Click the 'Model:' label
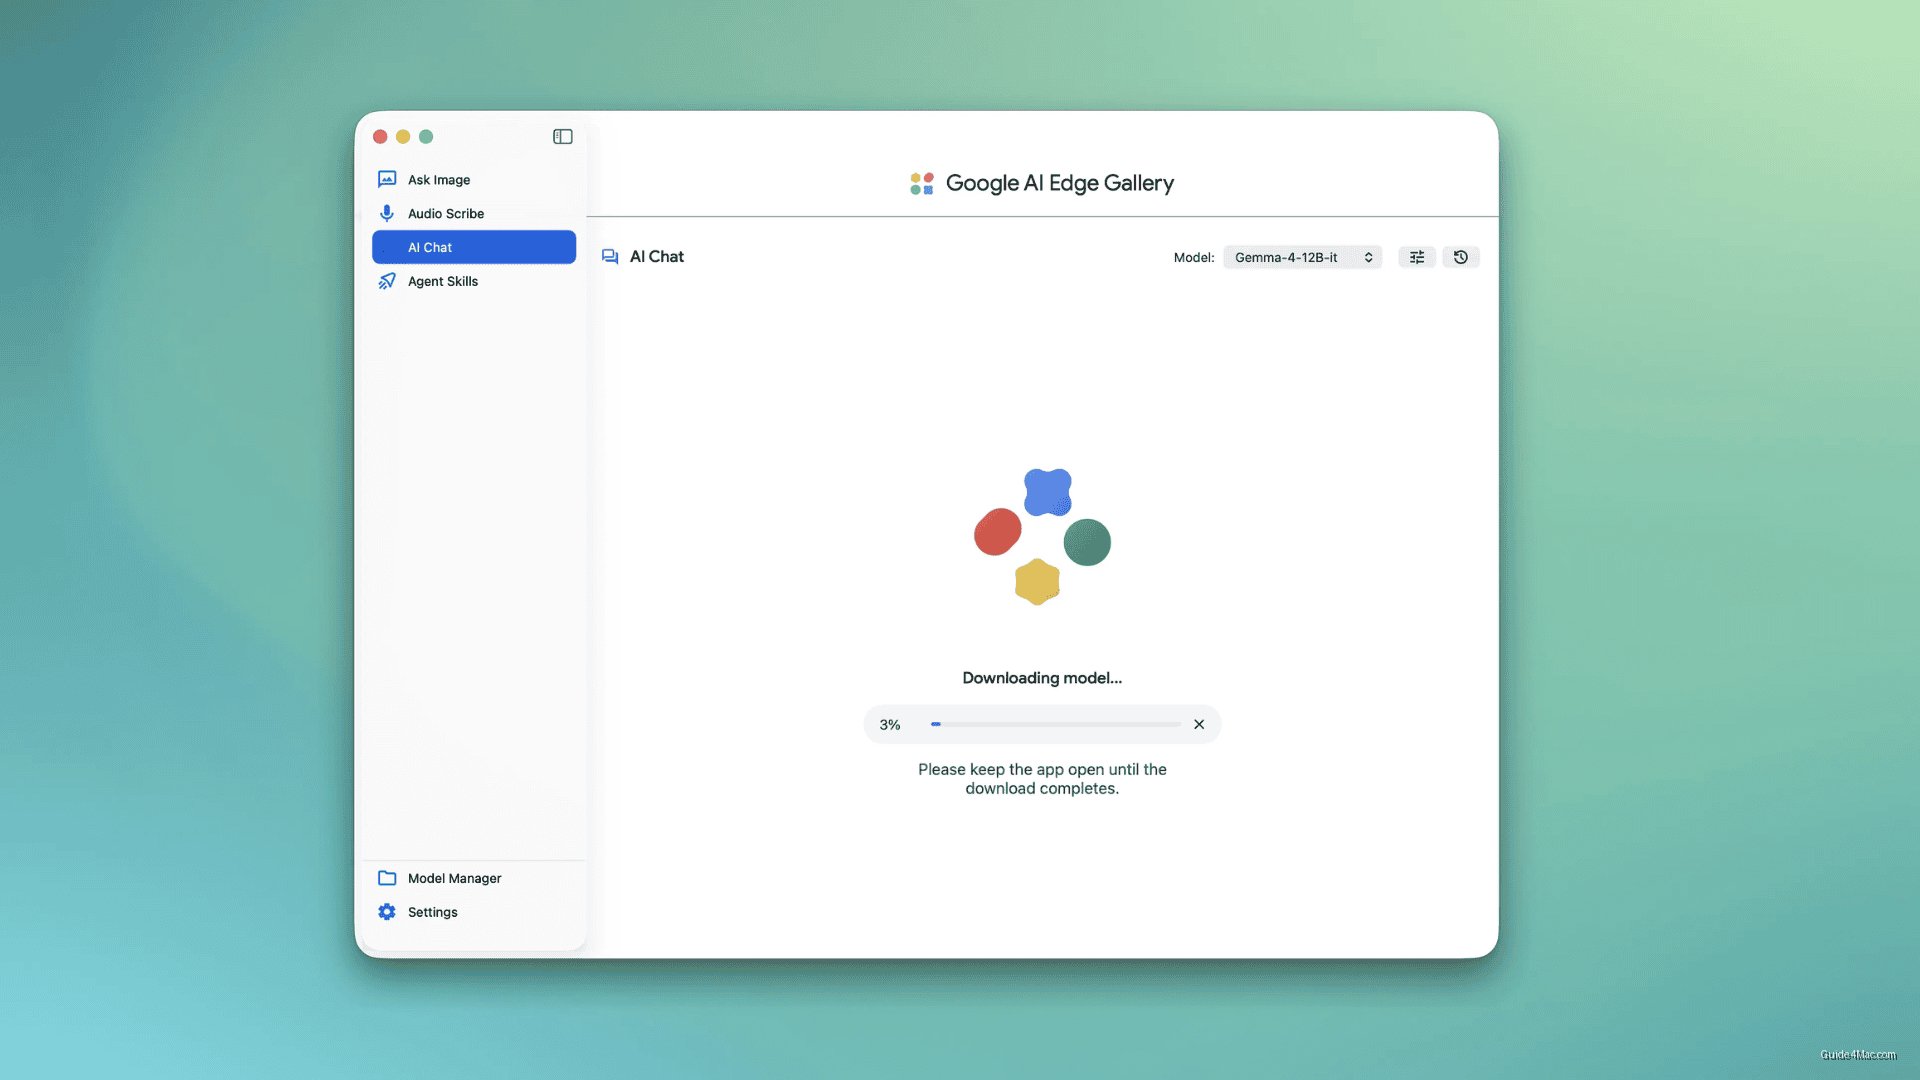 point(1194,258)
